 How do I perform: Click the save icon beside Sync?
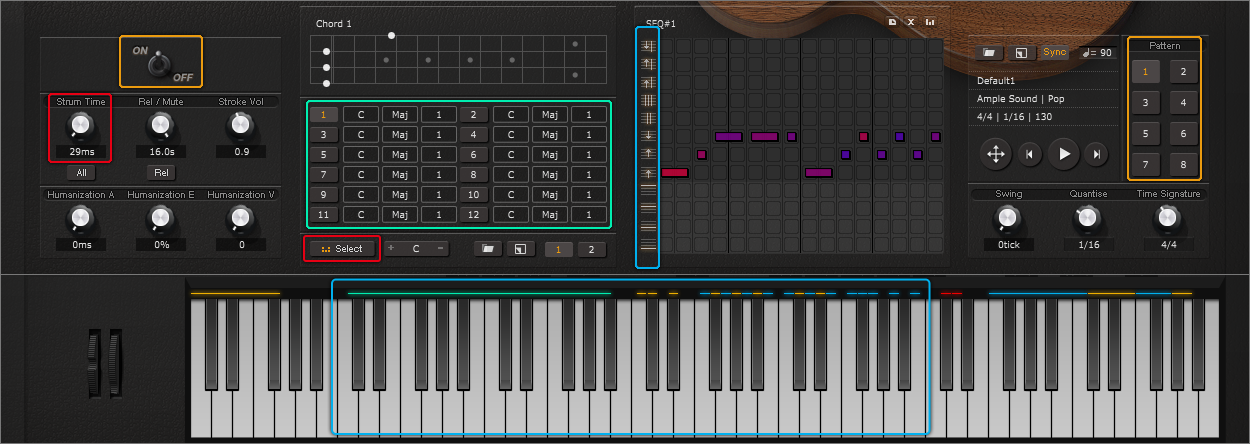point(1020,53)
